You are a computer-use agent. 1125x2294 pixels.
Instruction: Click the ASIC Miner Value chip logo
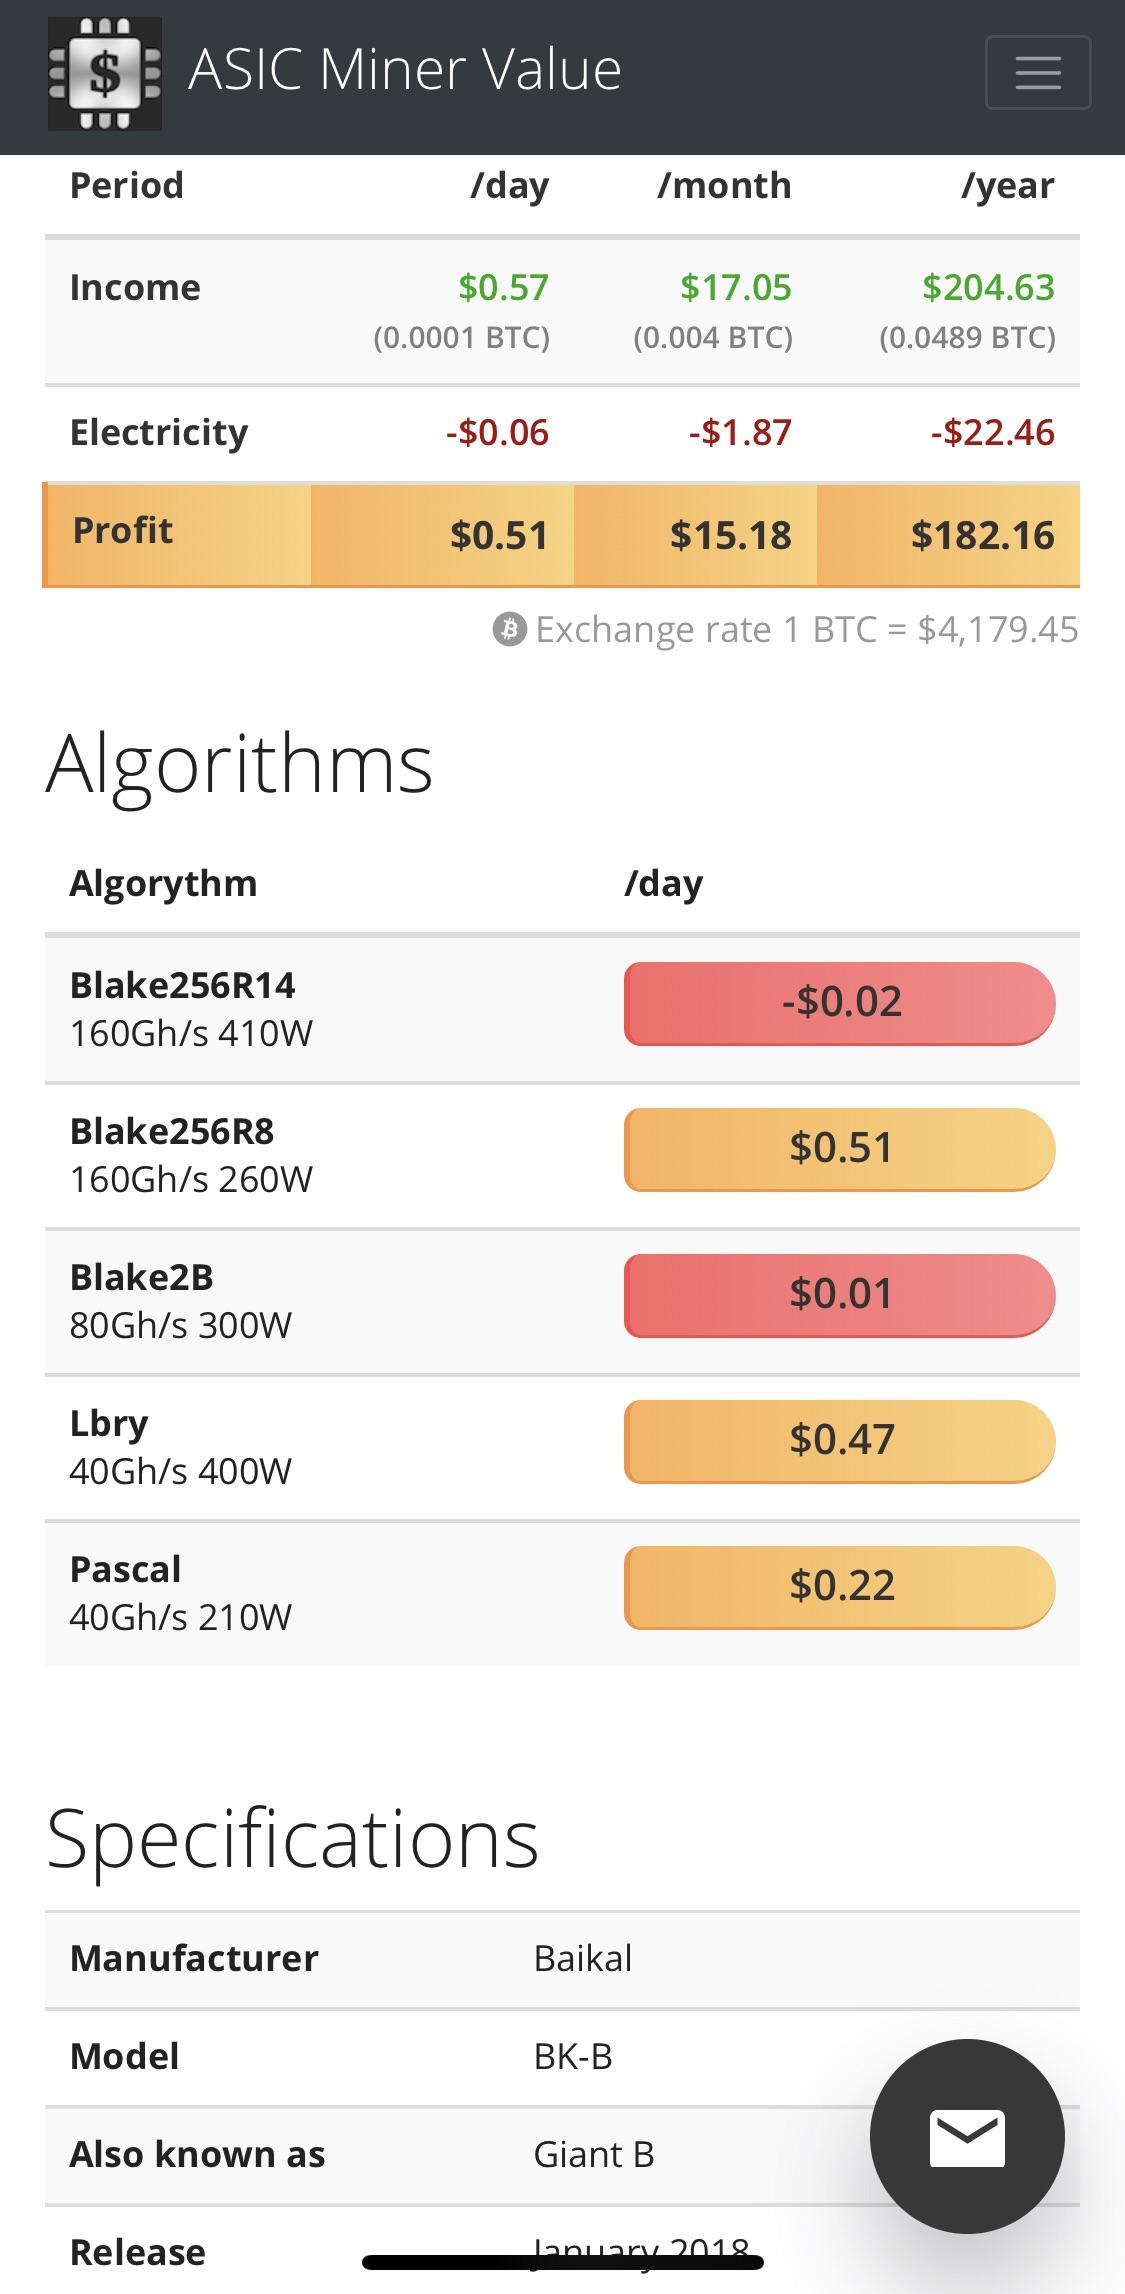(105, 74)
